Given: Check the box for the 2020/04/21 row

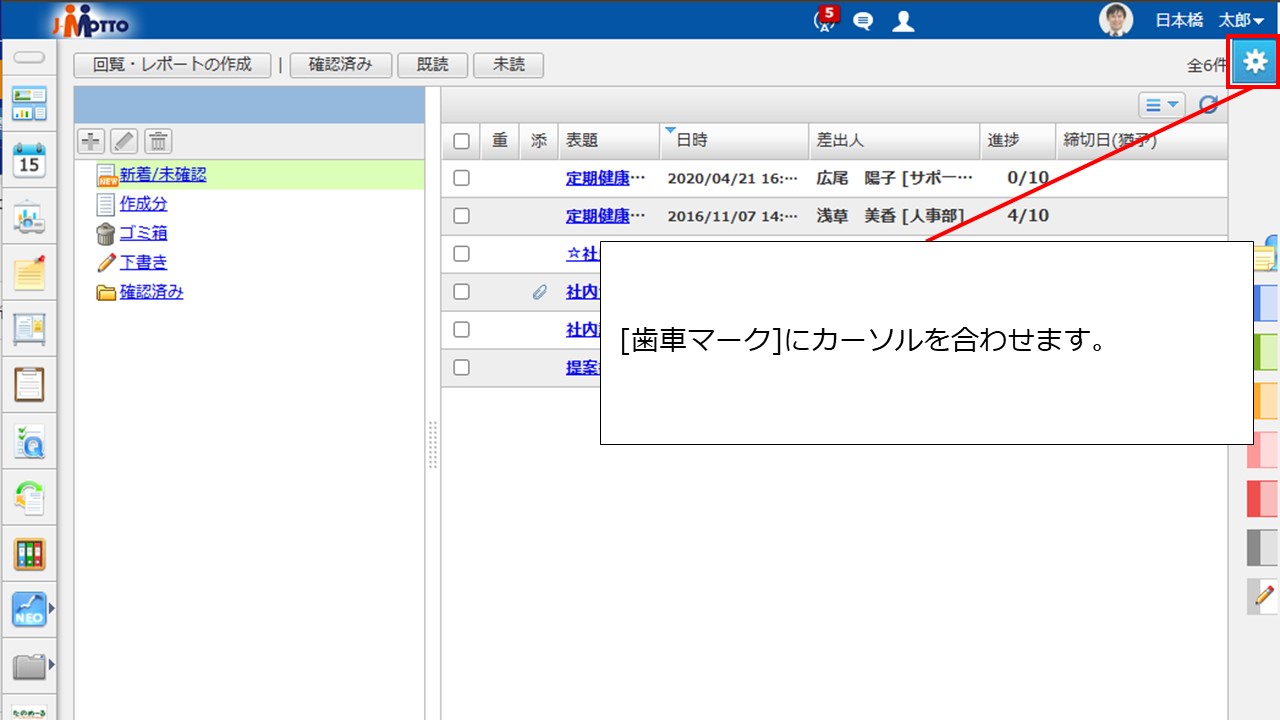Looking at the screenshot, I should tap(461, 178).
